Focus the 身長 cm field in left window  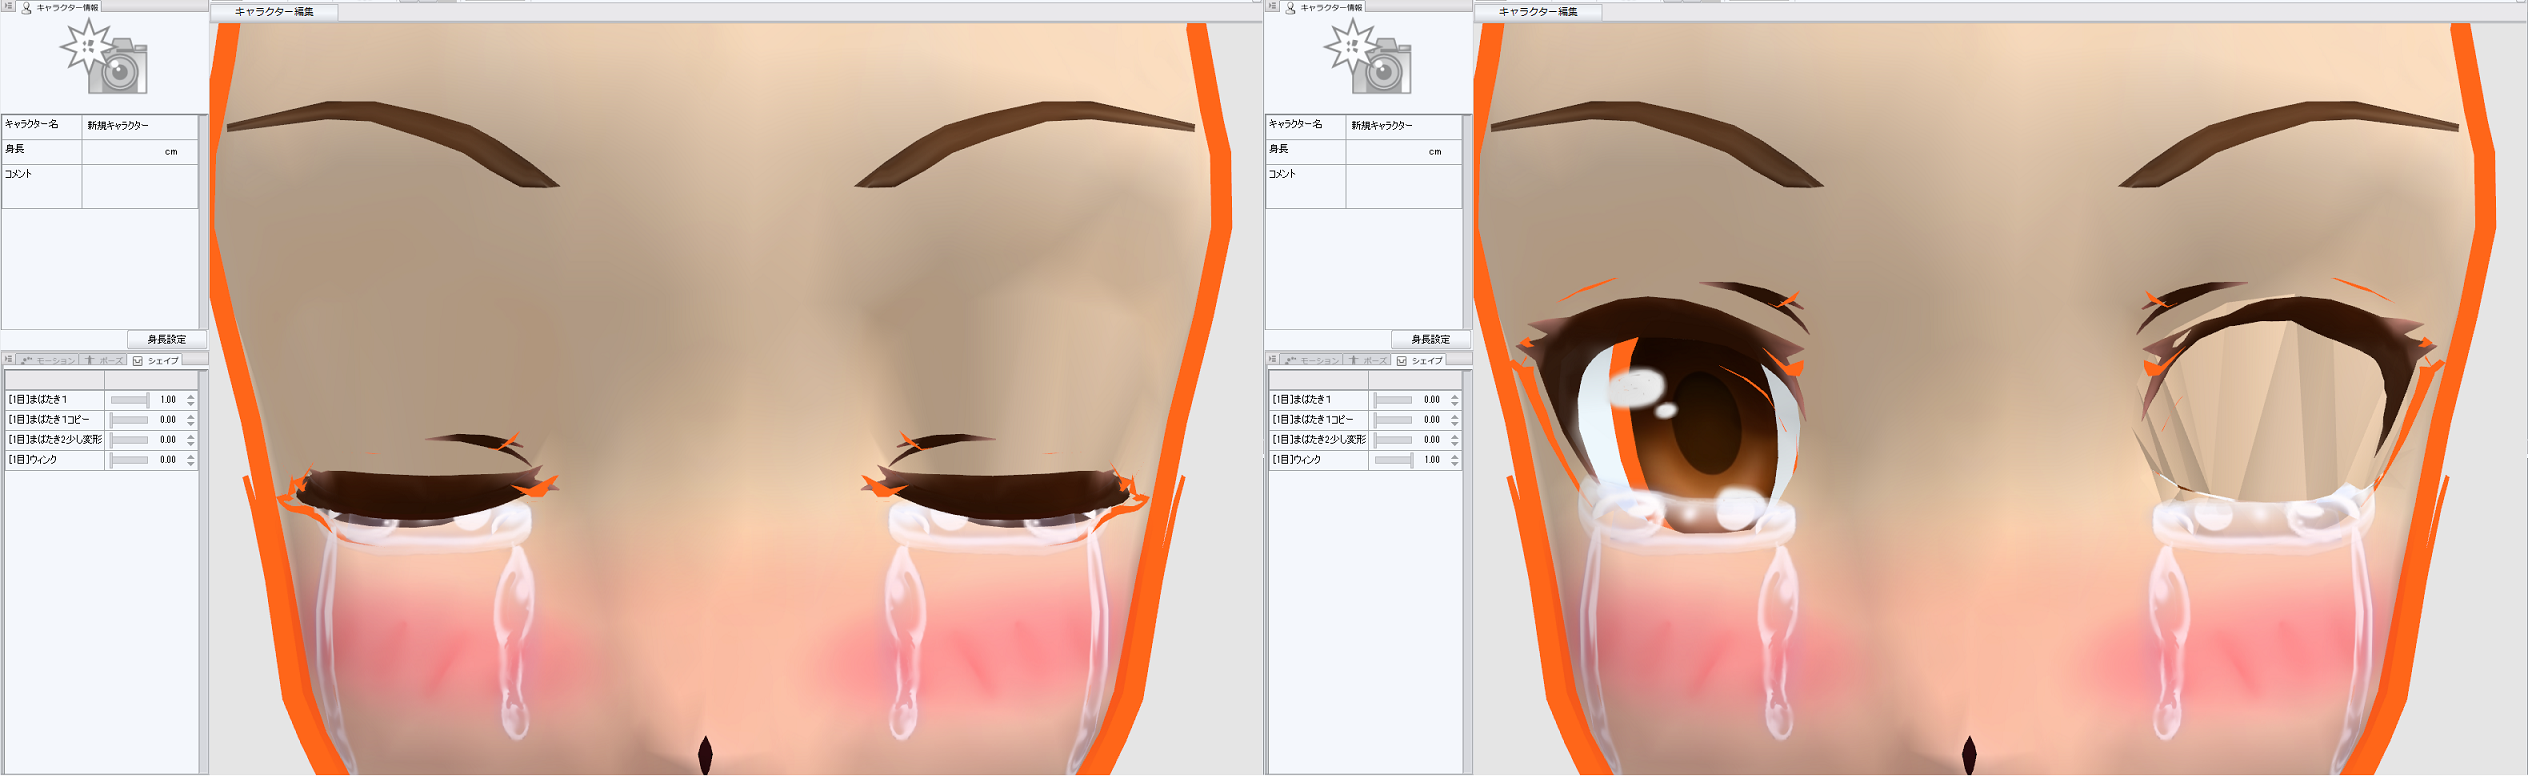[x=140, y=152]
